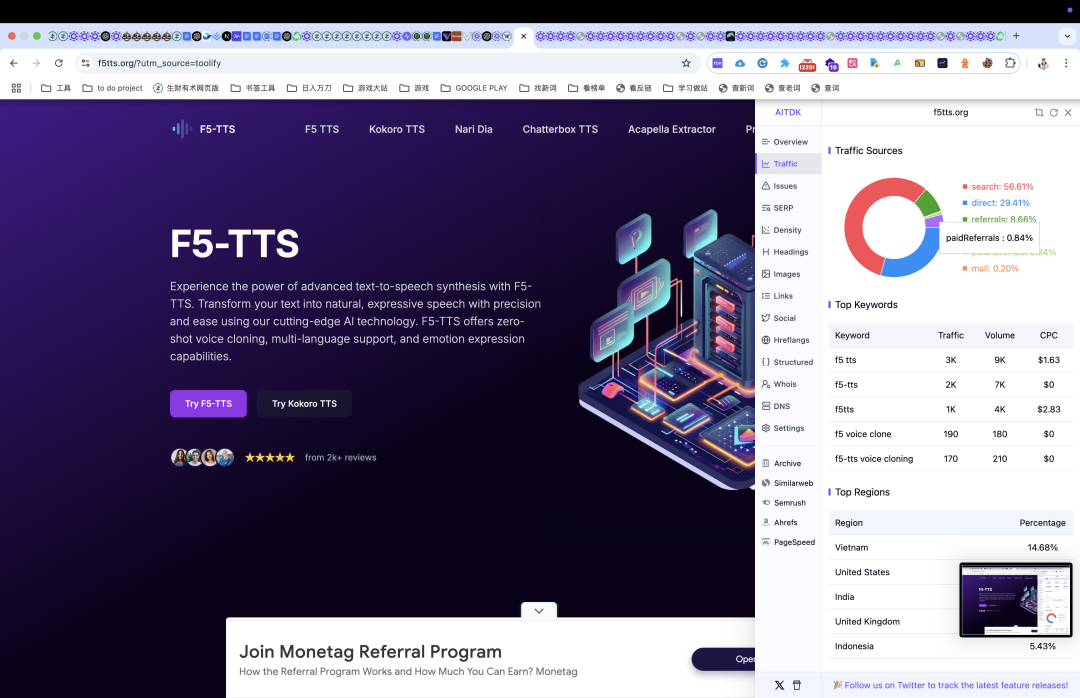Open the 书签工具 bookmark folder
Screen dimensions: 1080x698
click(x=253, y=88)
